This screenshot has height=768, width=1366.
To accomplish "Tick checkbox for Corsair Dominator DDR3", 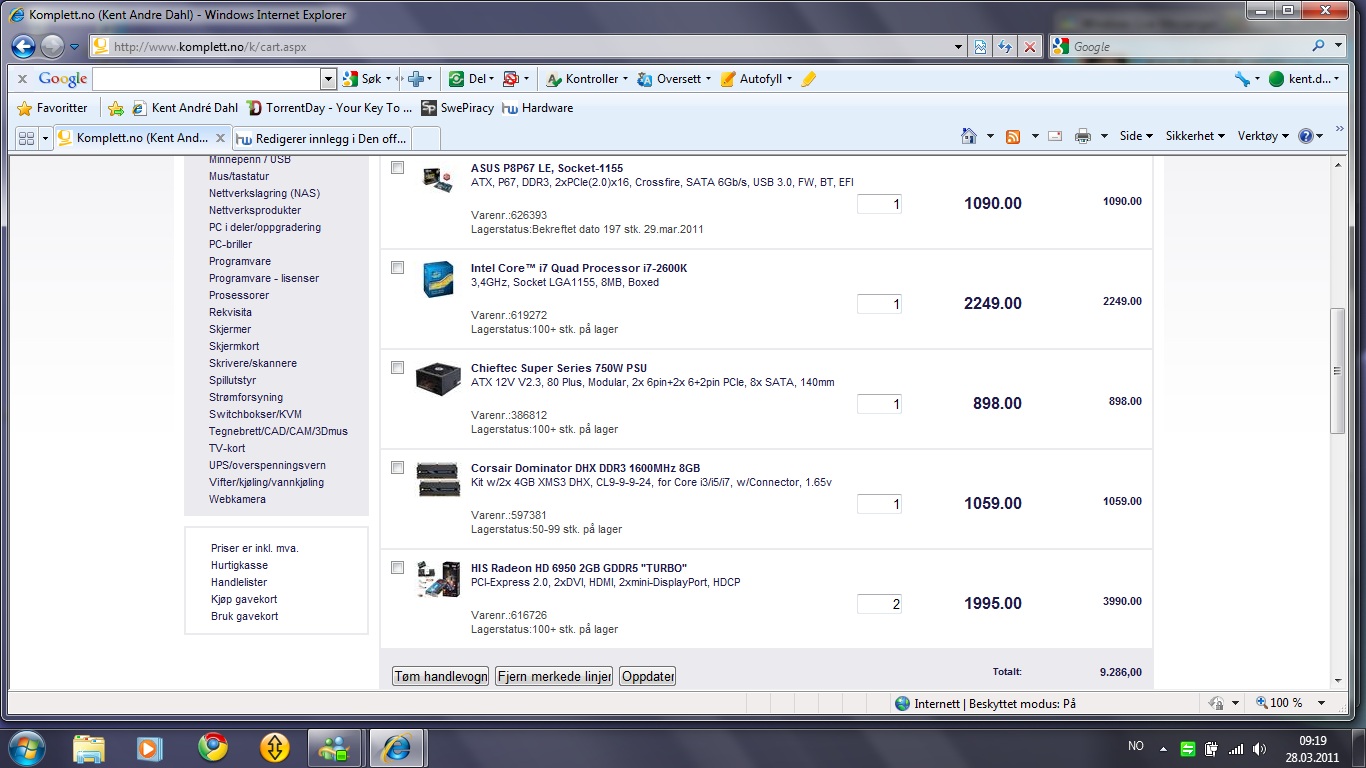I will click(x=398, y=468).
